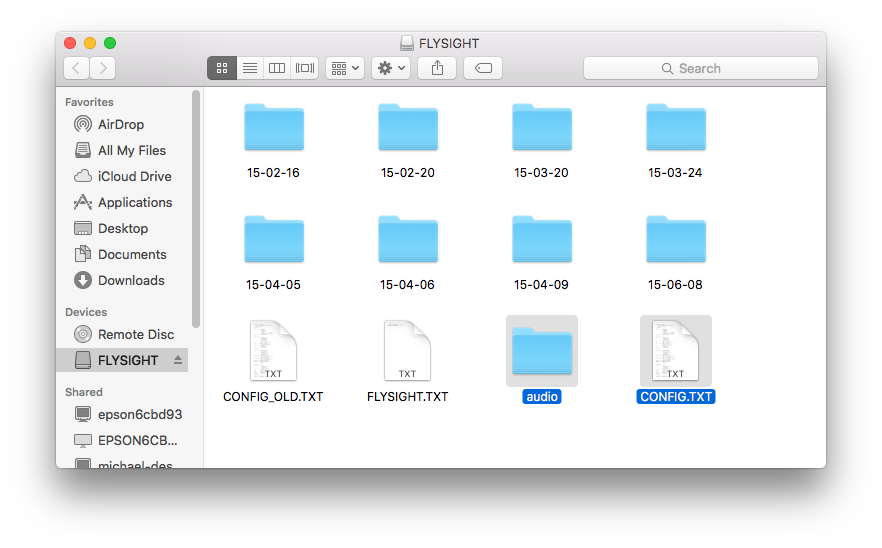Select the audio folder
Screen dimensions: 882x548
point(542,352)
